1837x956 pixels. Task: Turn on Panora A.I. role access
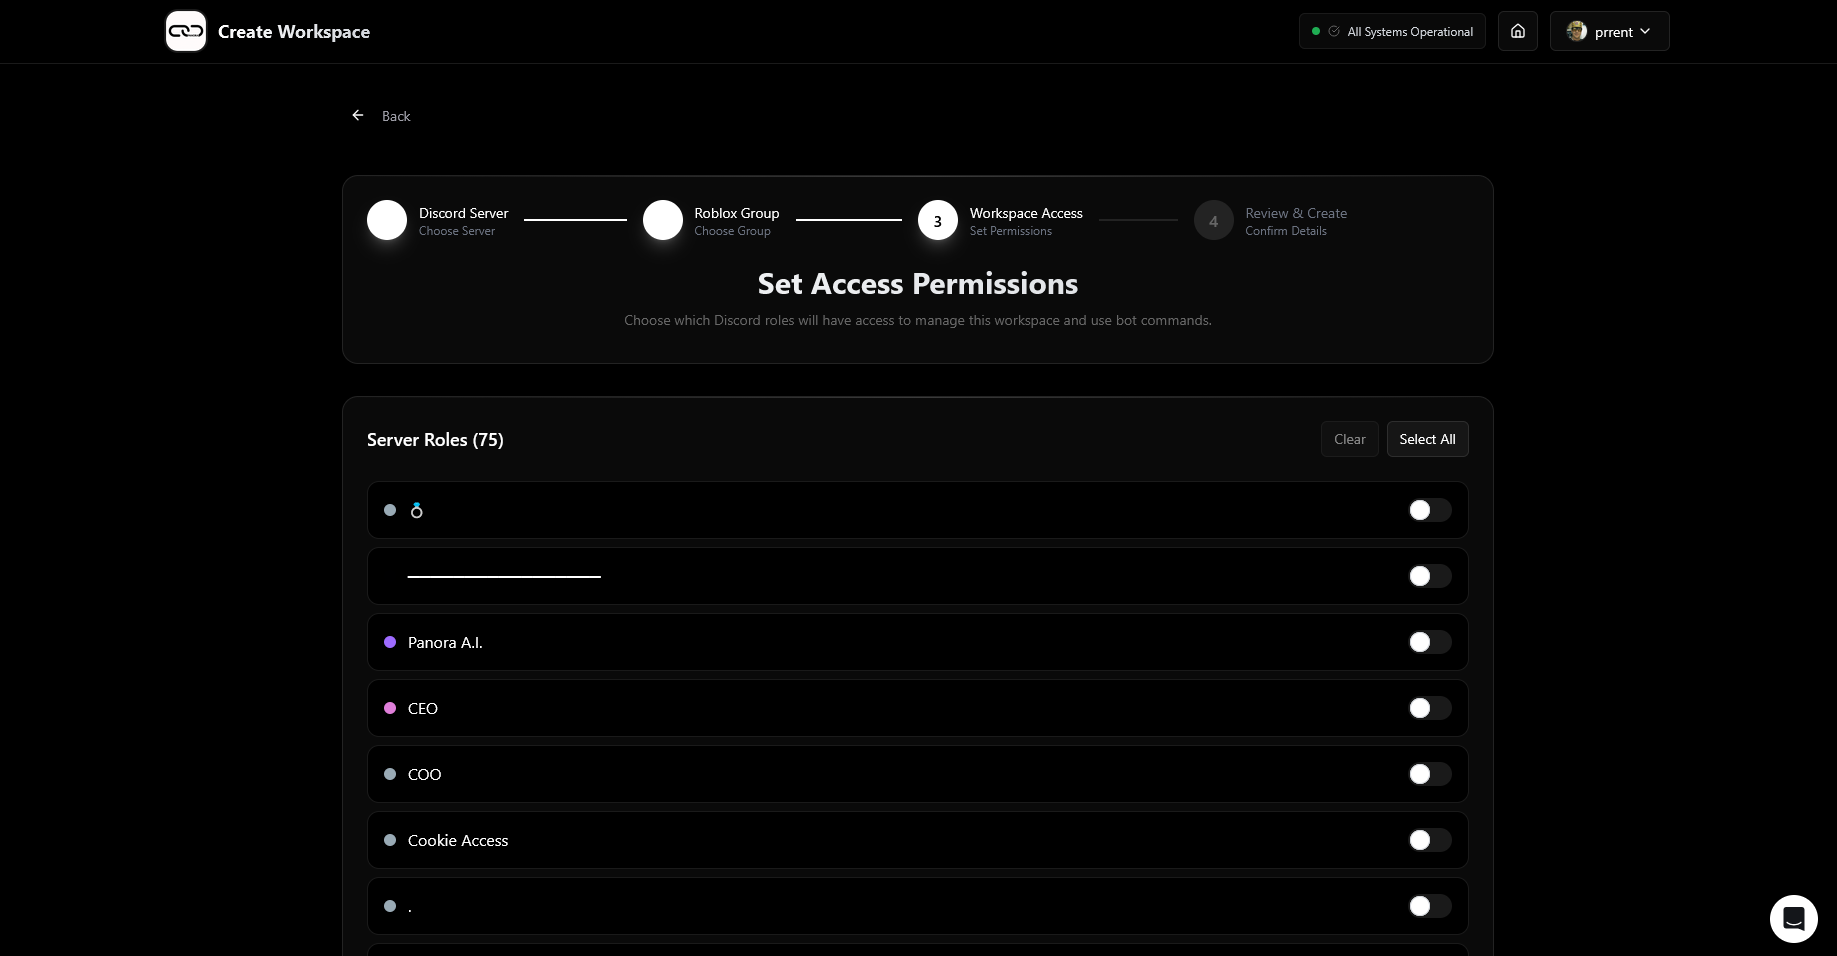[x=1429, y=643]
